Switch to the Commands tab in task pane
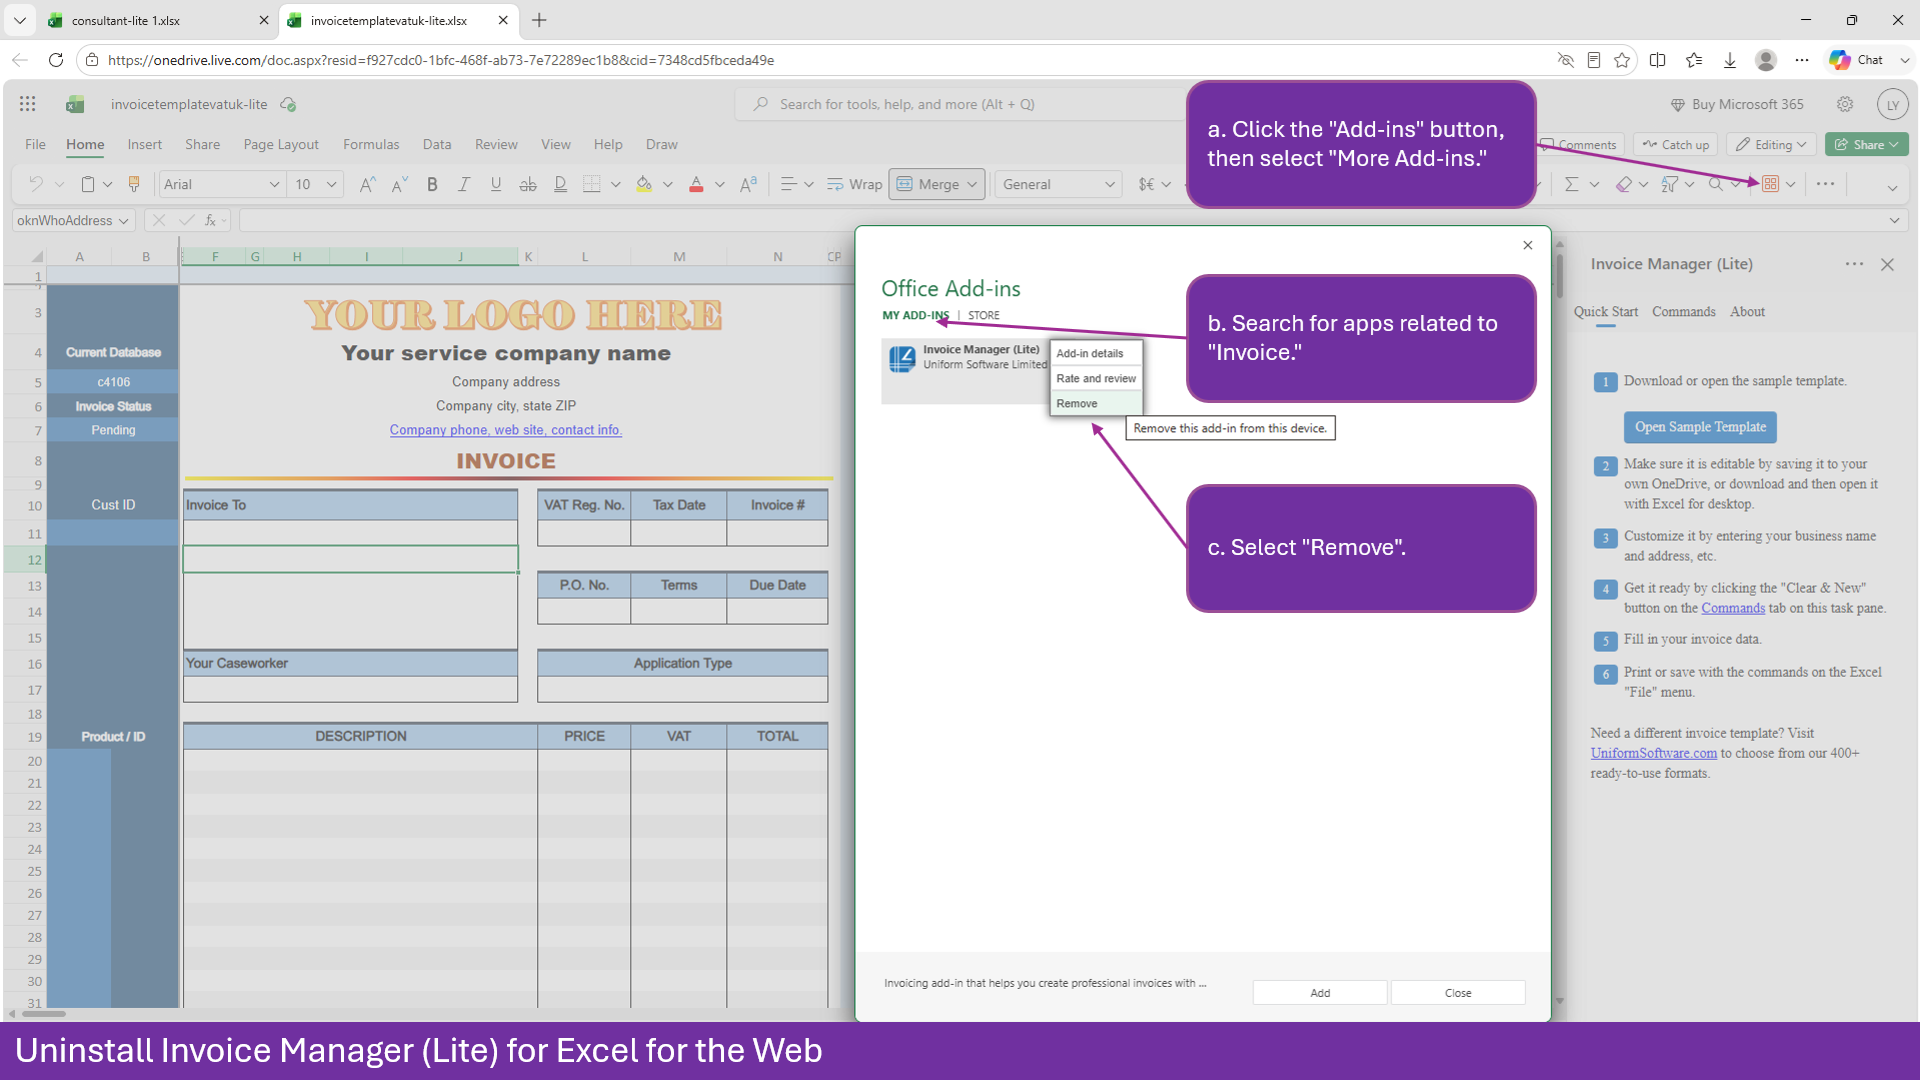The height and width of the screenshot is (1080, 1920). click(1683, 312)
